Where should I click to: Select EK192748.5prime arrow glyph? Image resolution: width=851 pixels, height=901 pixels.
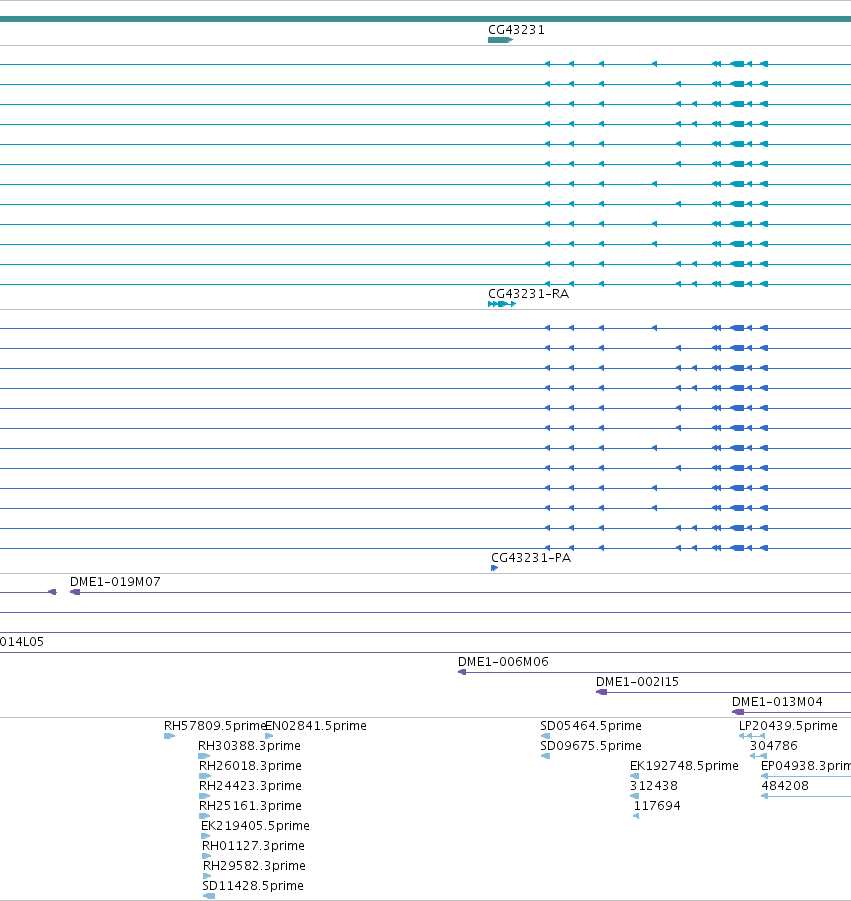click(634, 776)
